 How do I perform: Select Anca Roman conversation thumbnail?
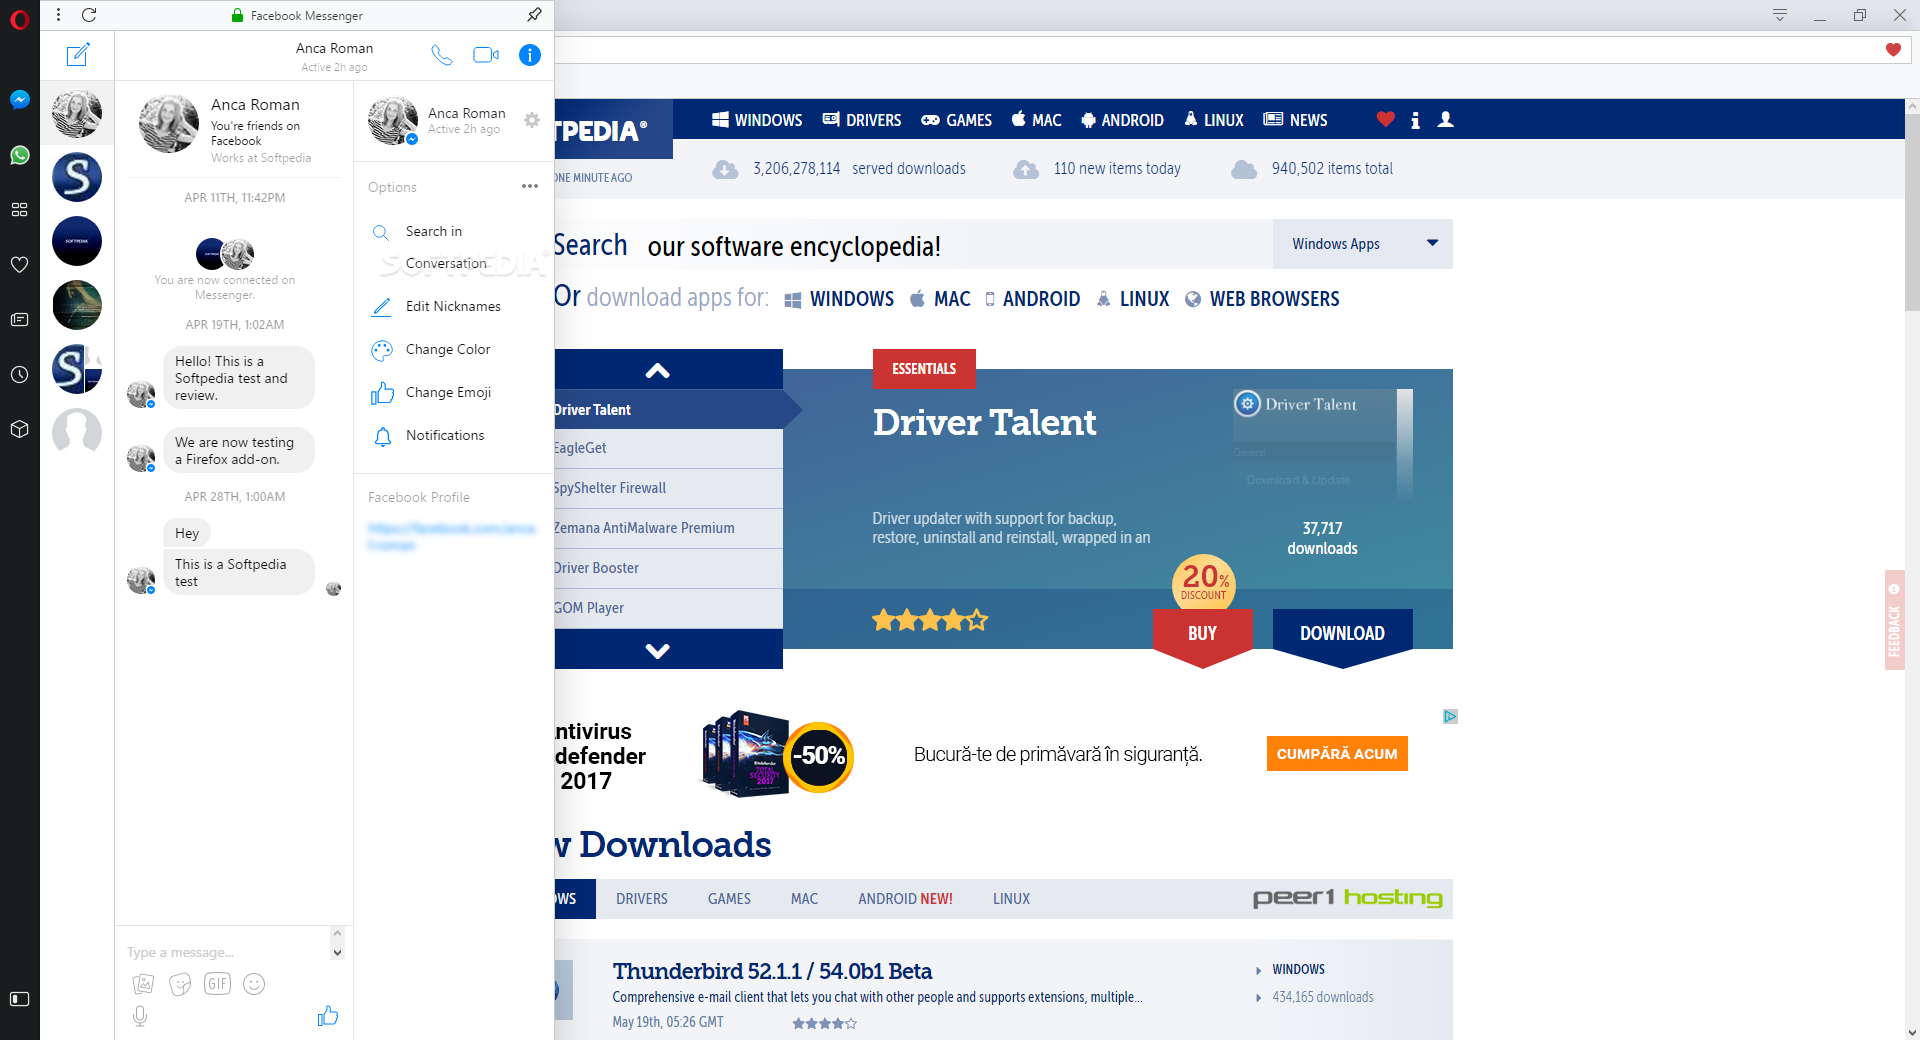coord(77,114)
